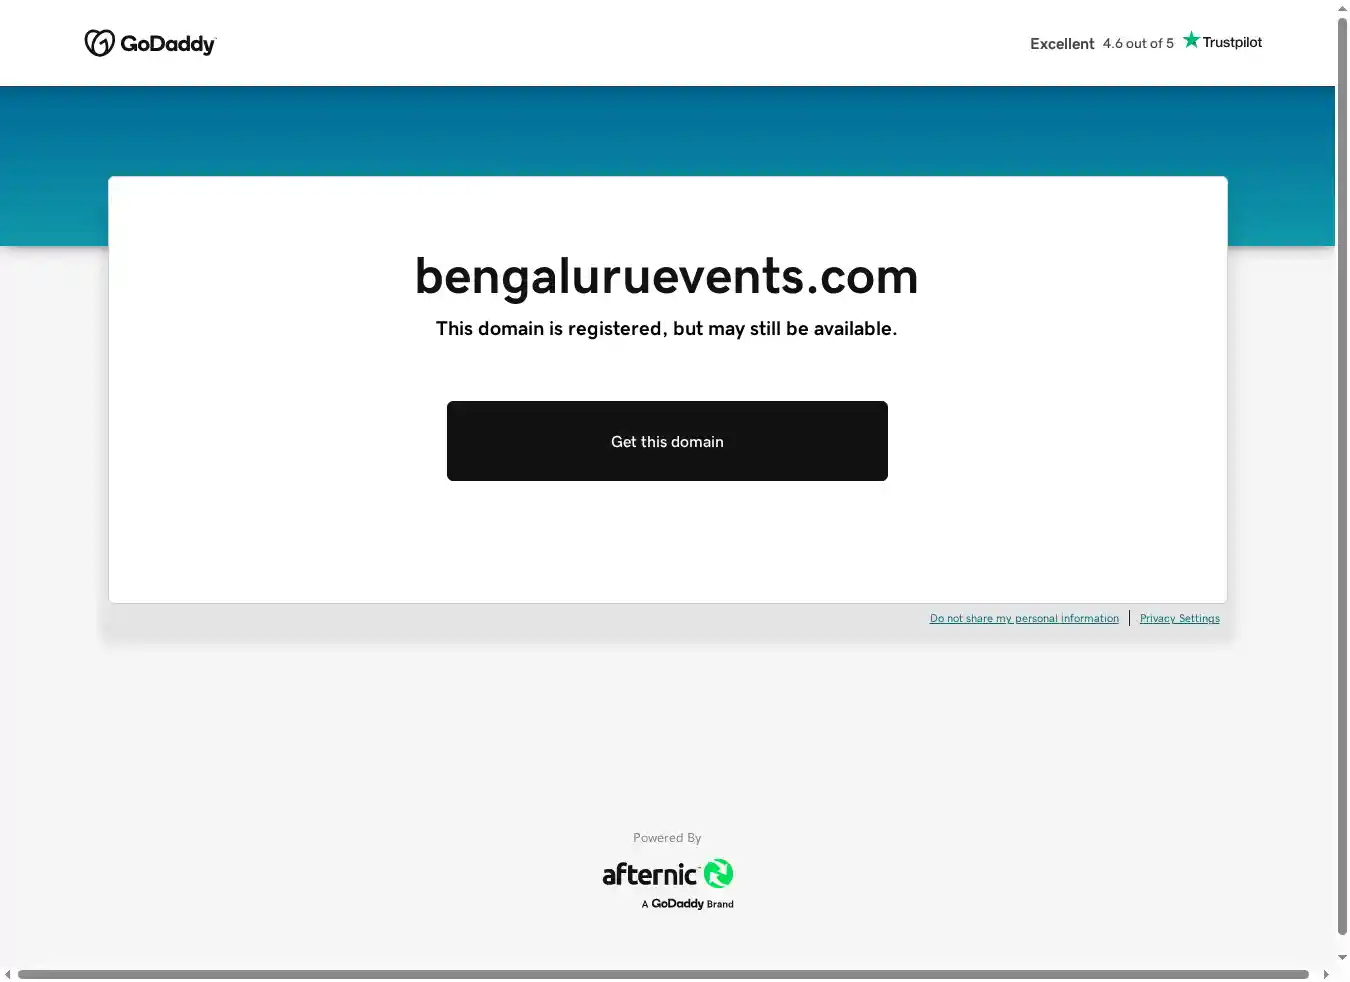
Task: Click the Get this domain button
Action: pyautogui.click(x=667, y=441)
